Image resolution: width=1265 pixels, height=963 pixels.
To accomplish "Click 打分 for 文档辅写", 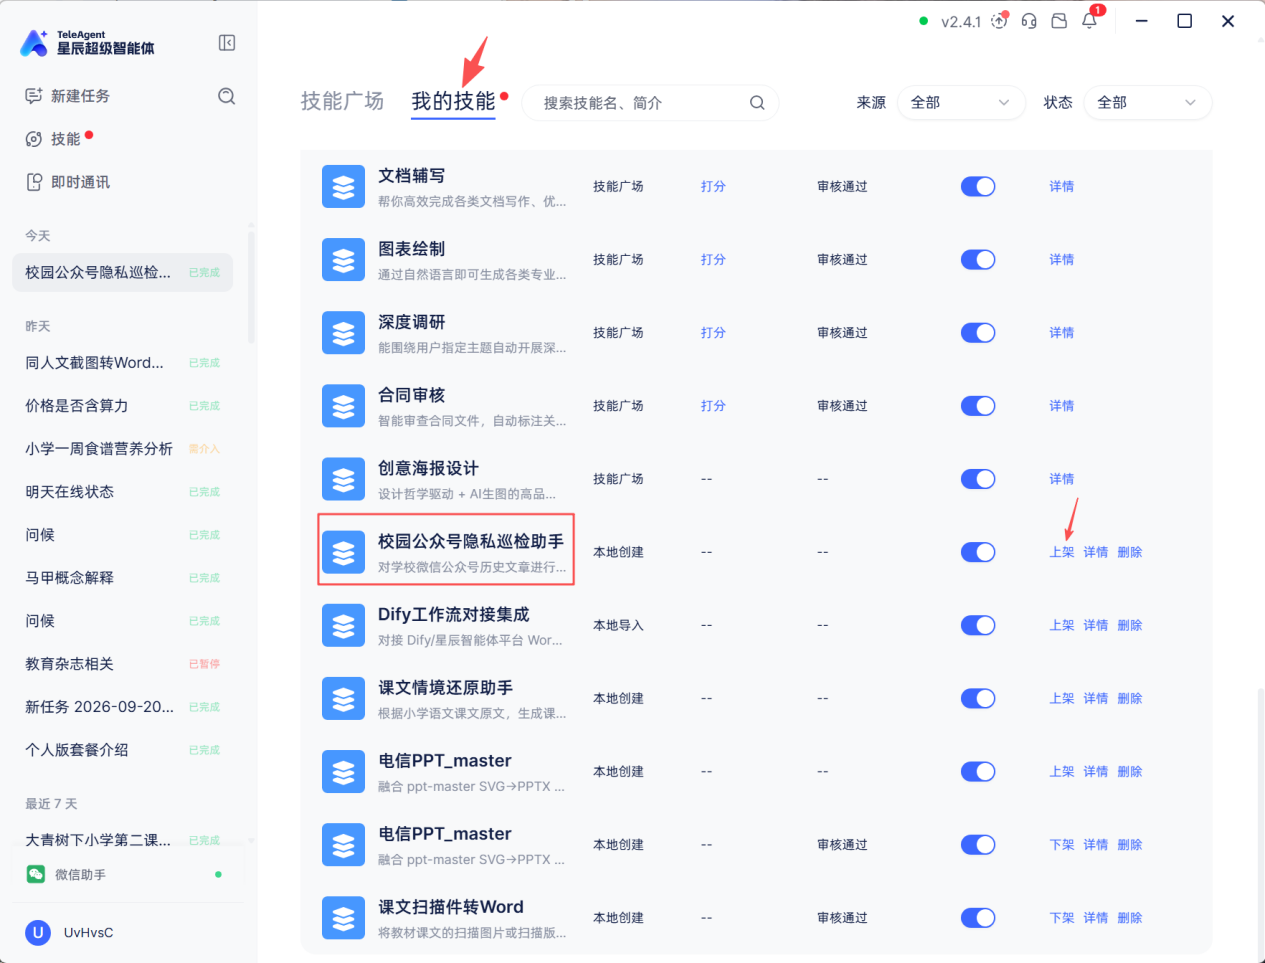I will 713,187.
